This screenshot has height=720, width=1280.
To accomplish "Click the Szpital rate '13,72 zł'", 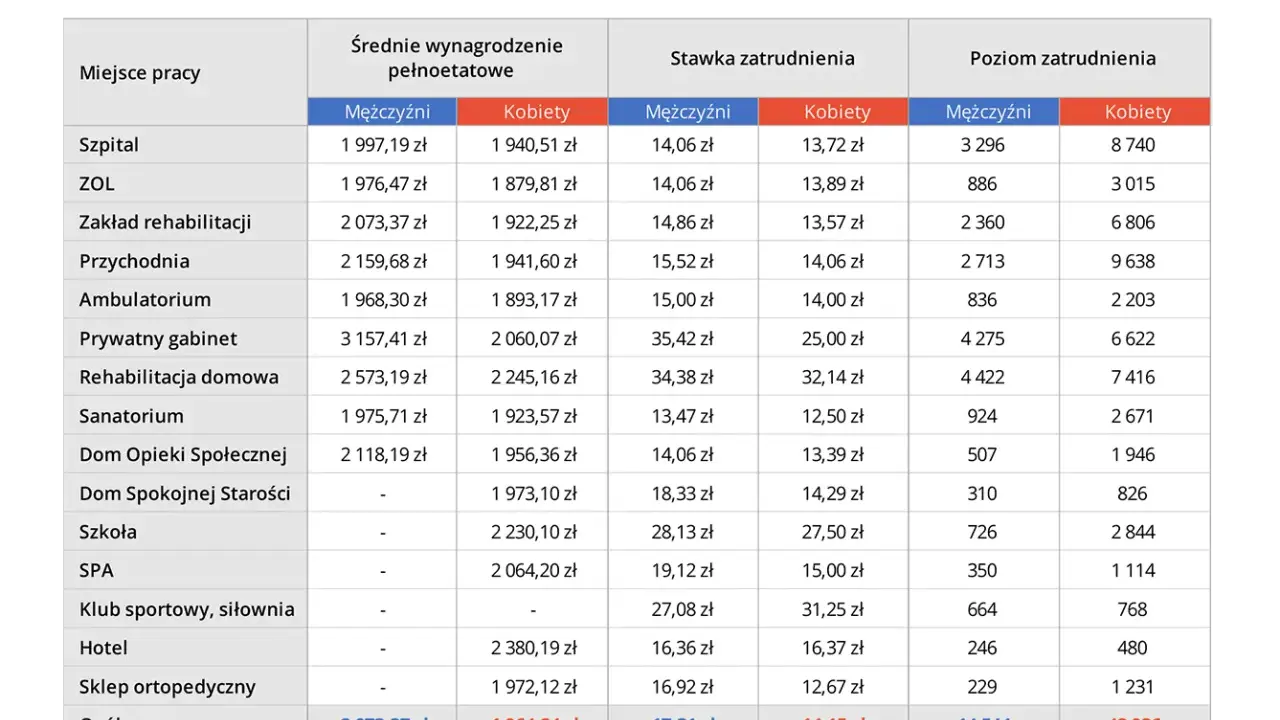I will pos(833,145).
